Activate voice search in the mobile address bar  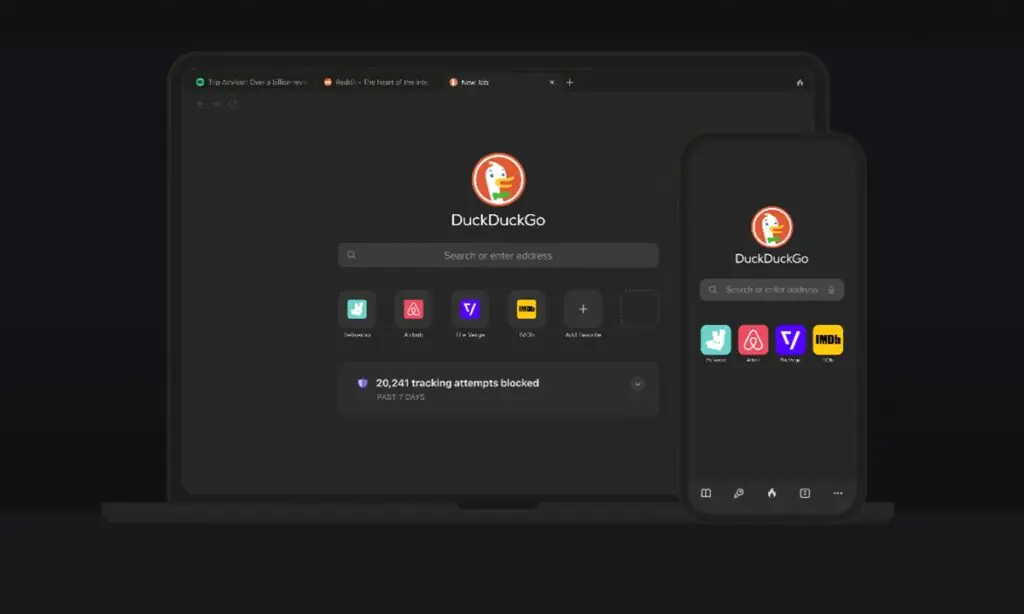832,289
